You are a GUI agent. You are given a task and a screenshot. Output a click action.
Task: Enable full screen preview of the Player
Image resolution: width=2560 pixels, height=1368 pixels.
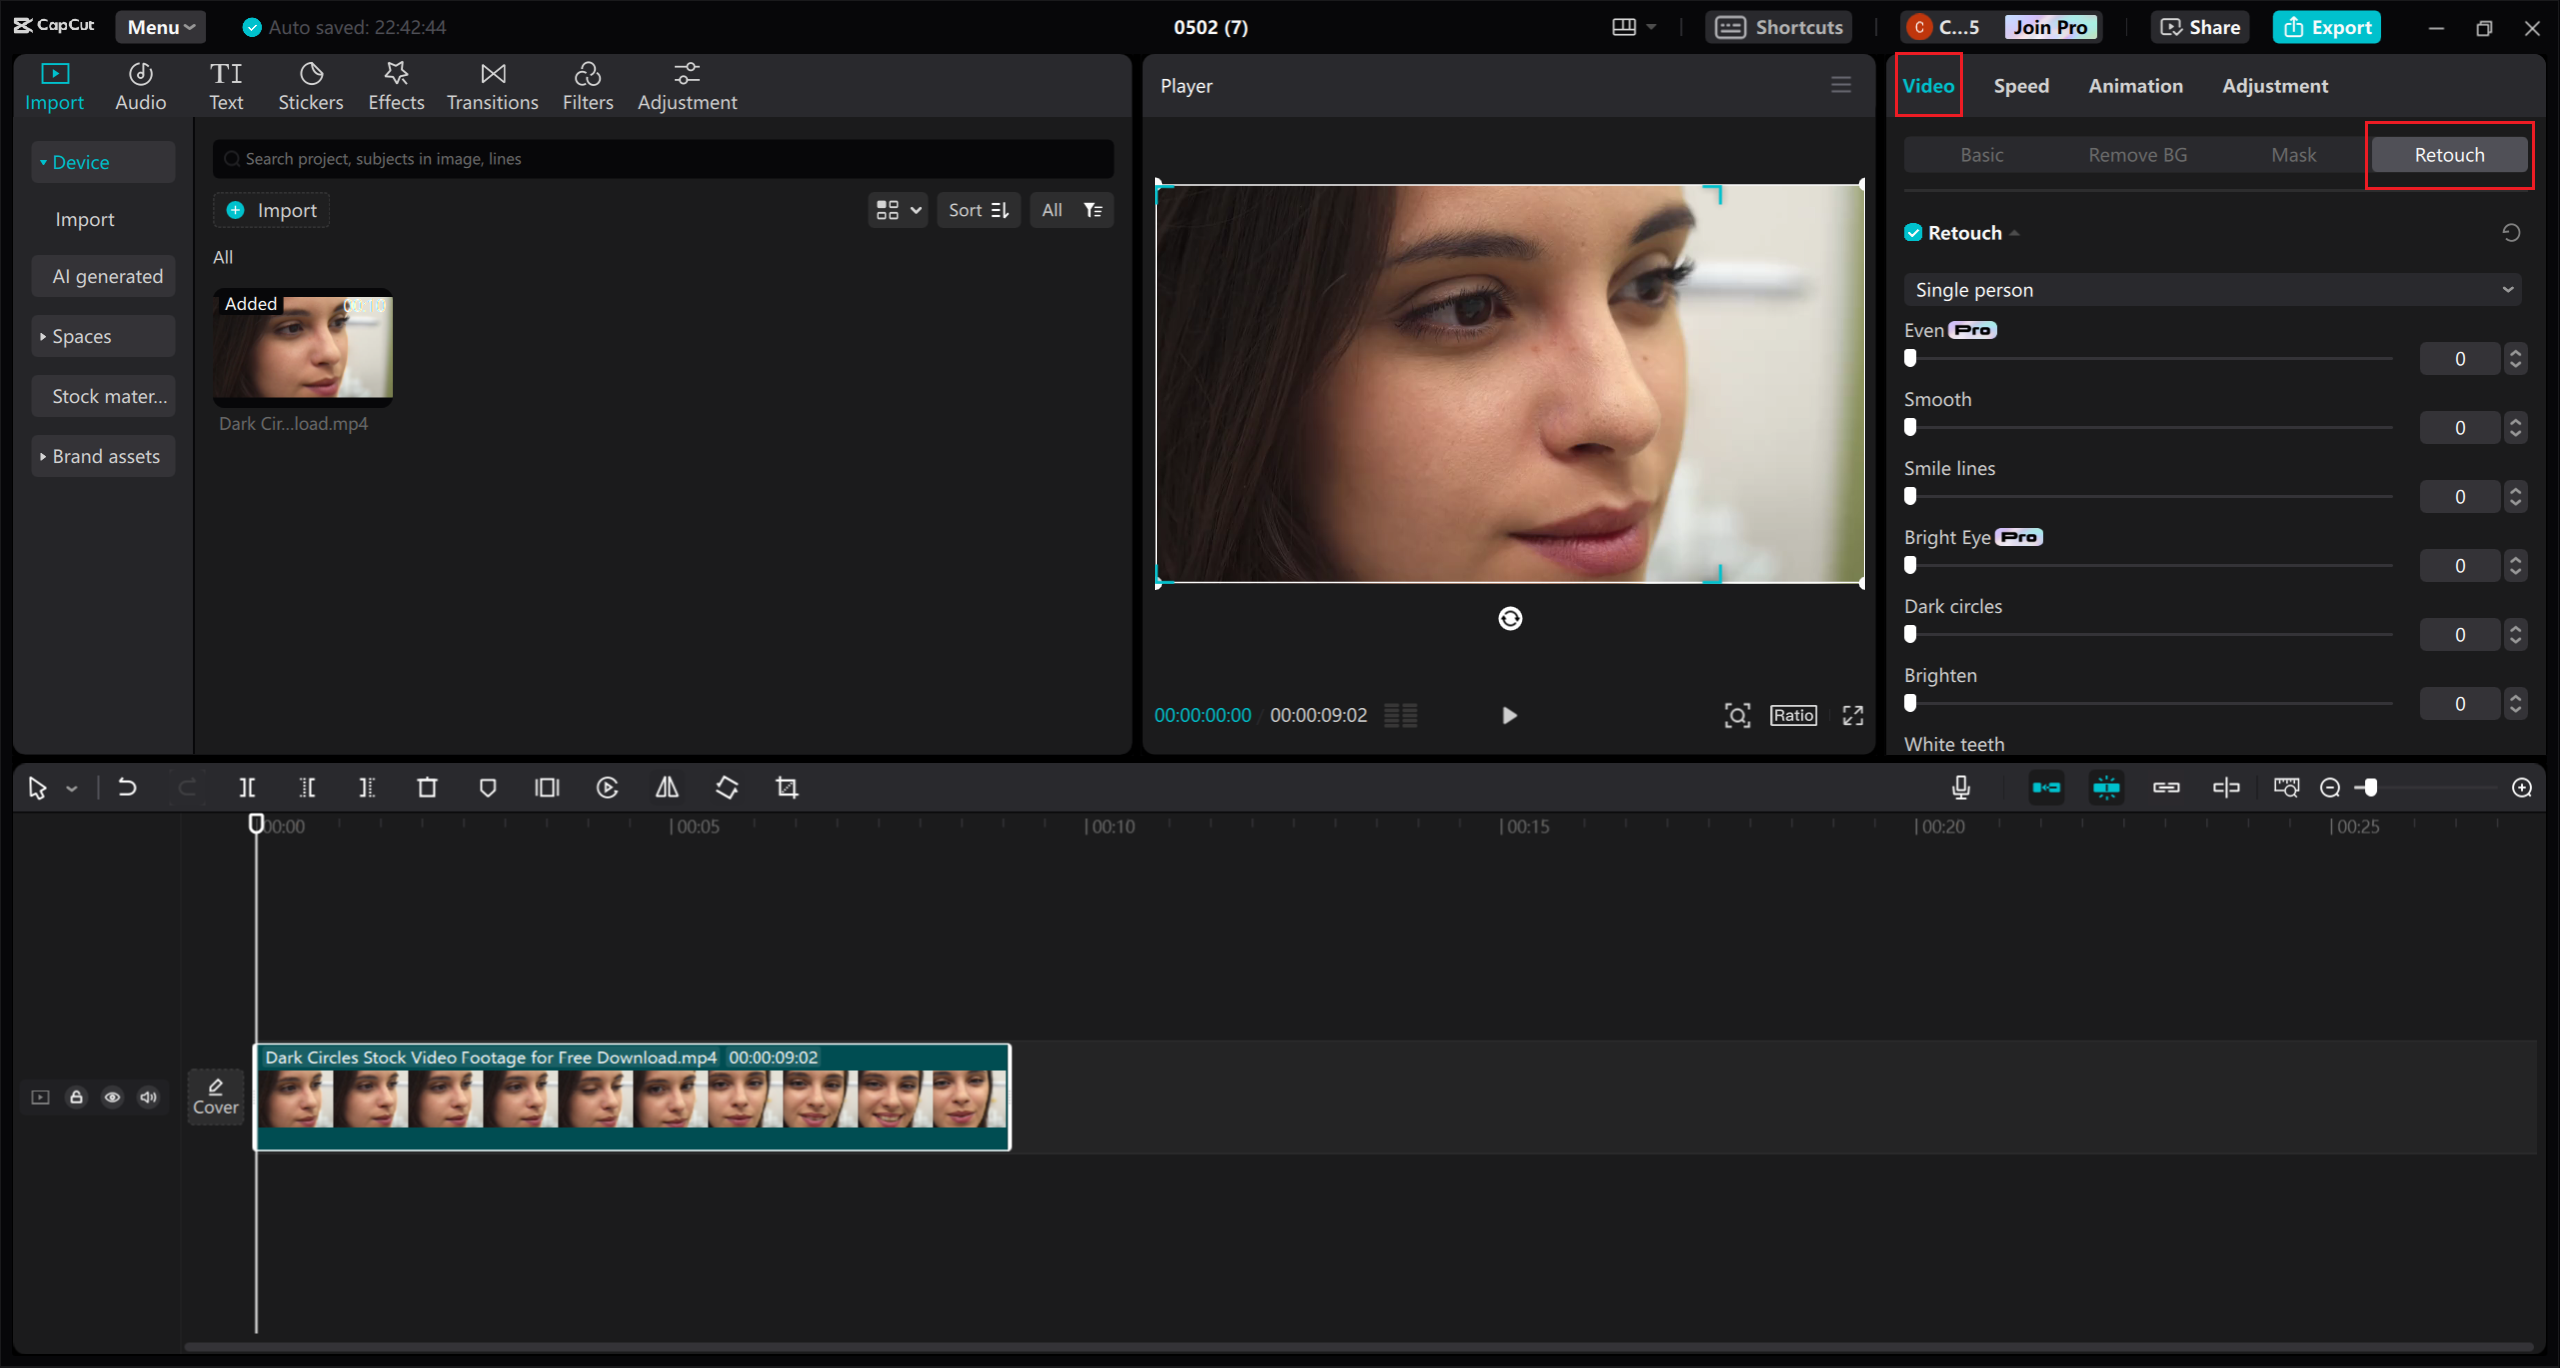coord(1852,715)
